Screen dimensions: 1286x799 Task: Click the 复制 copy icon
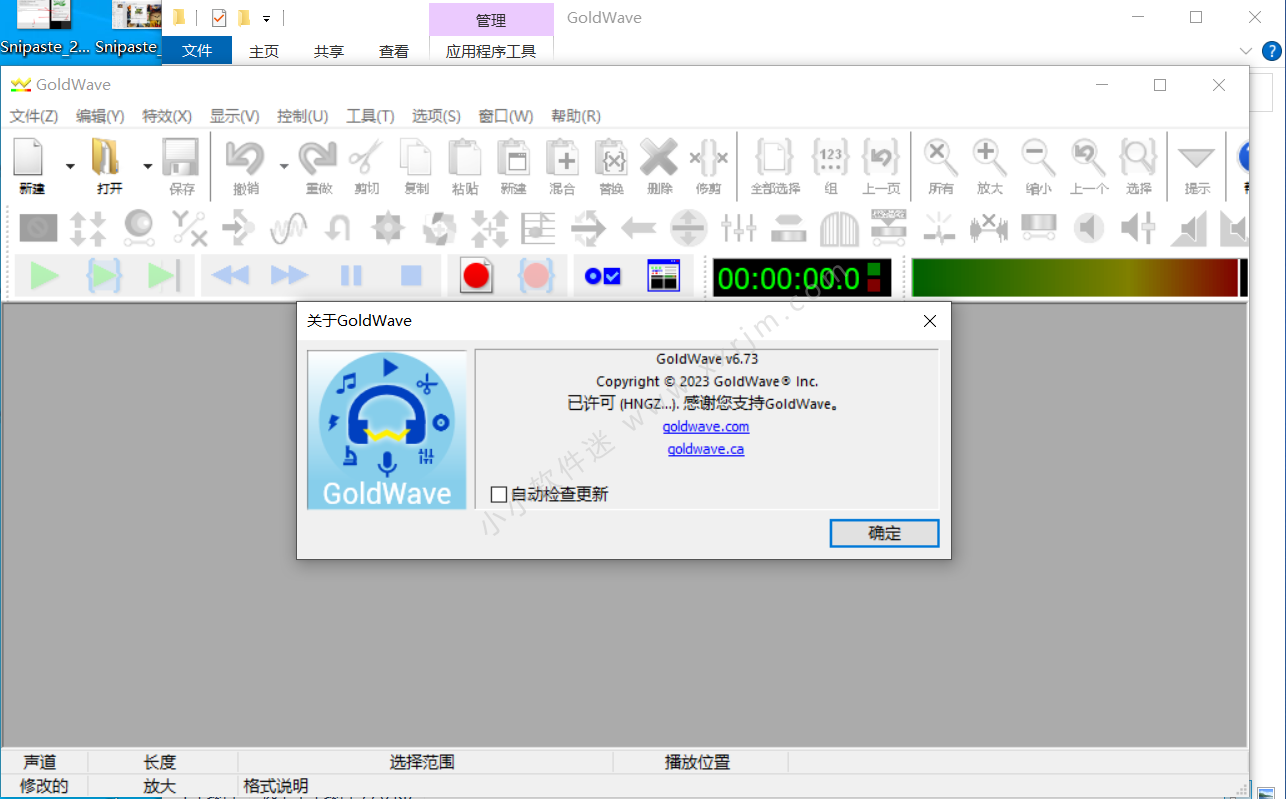415,158
